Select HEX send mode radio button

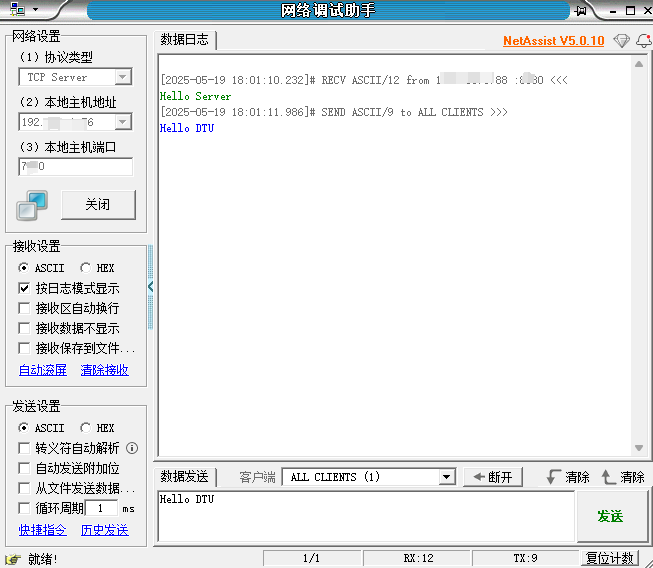coord(85,428)
